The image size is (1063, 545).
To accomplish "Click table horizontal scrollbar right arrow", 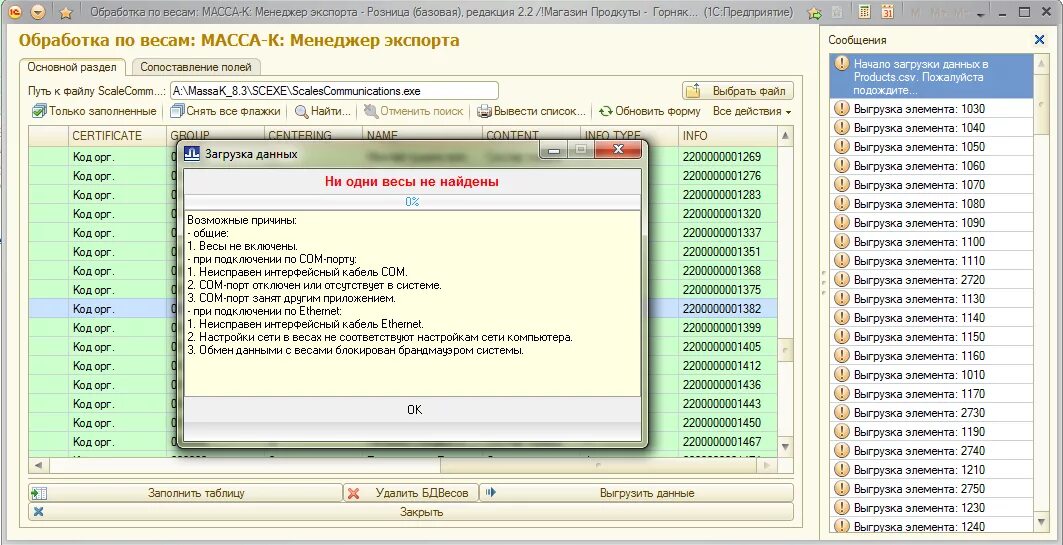I will 767,466.
